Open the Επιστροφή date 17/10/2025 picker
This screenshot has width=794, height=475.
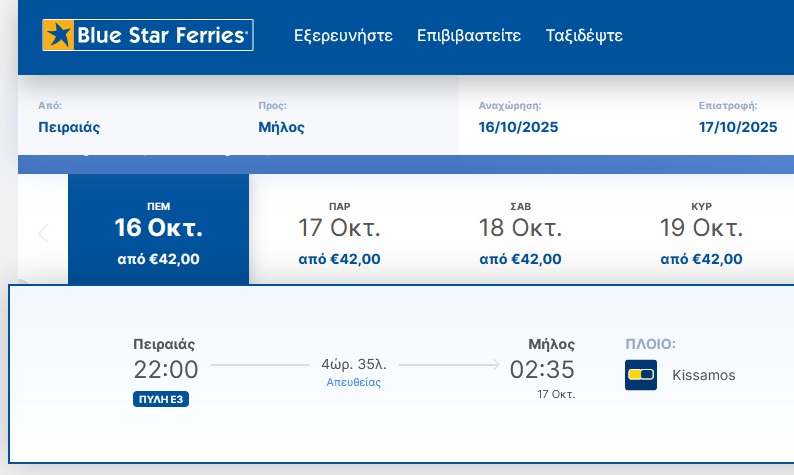click(737, 127)
